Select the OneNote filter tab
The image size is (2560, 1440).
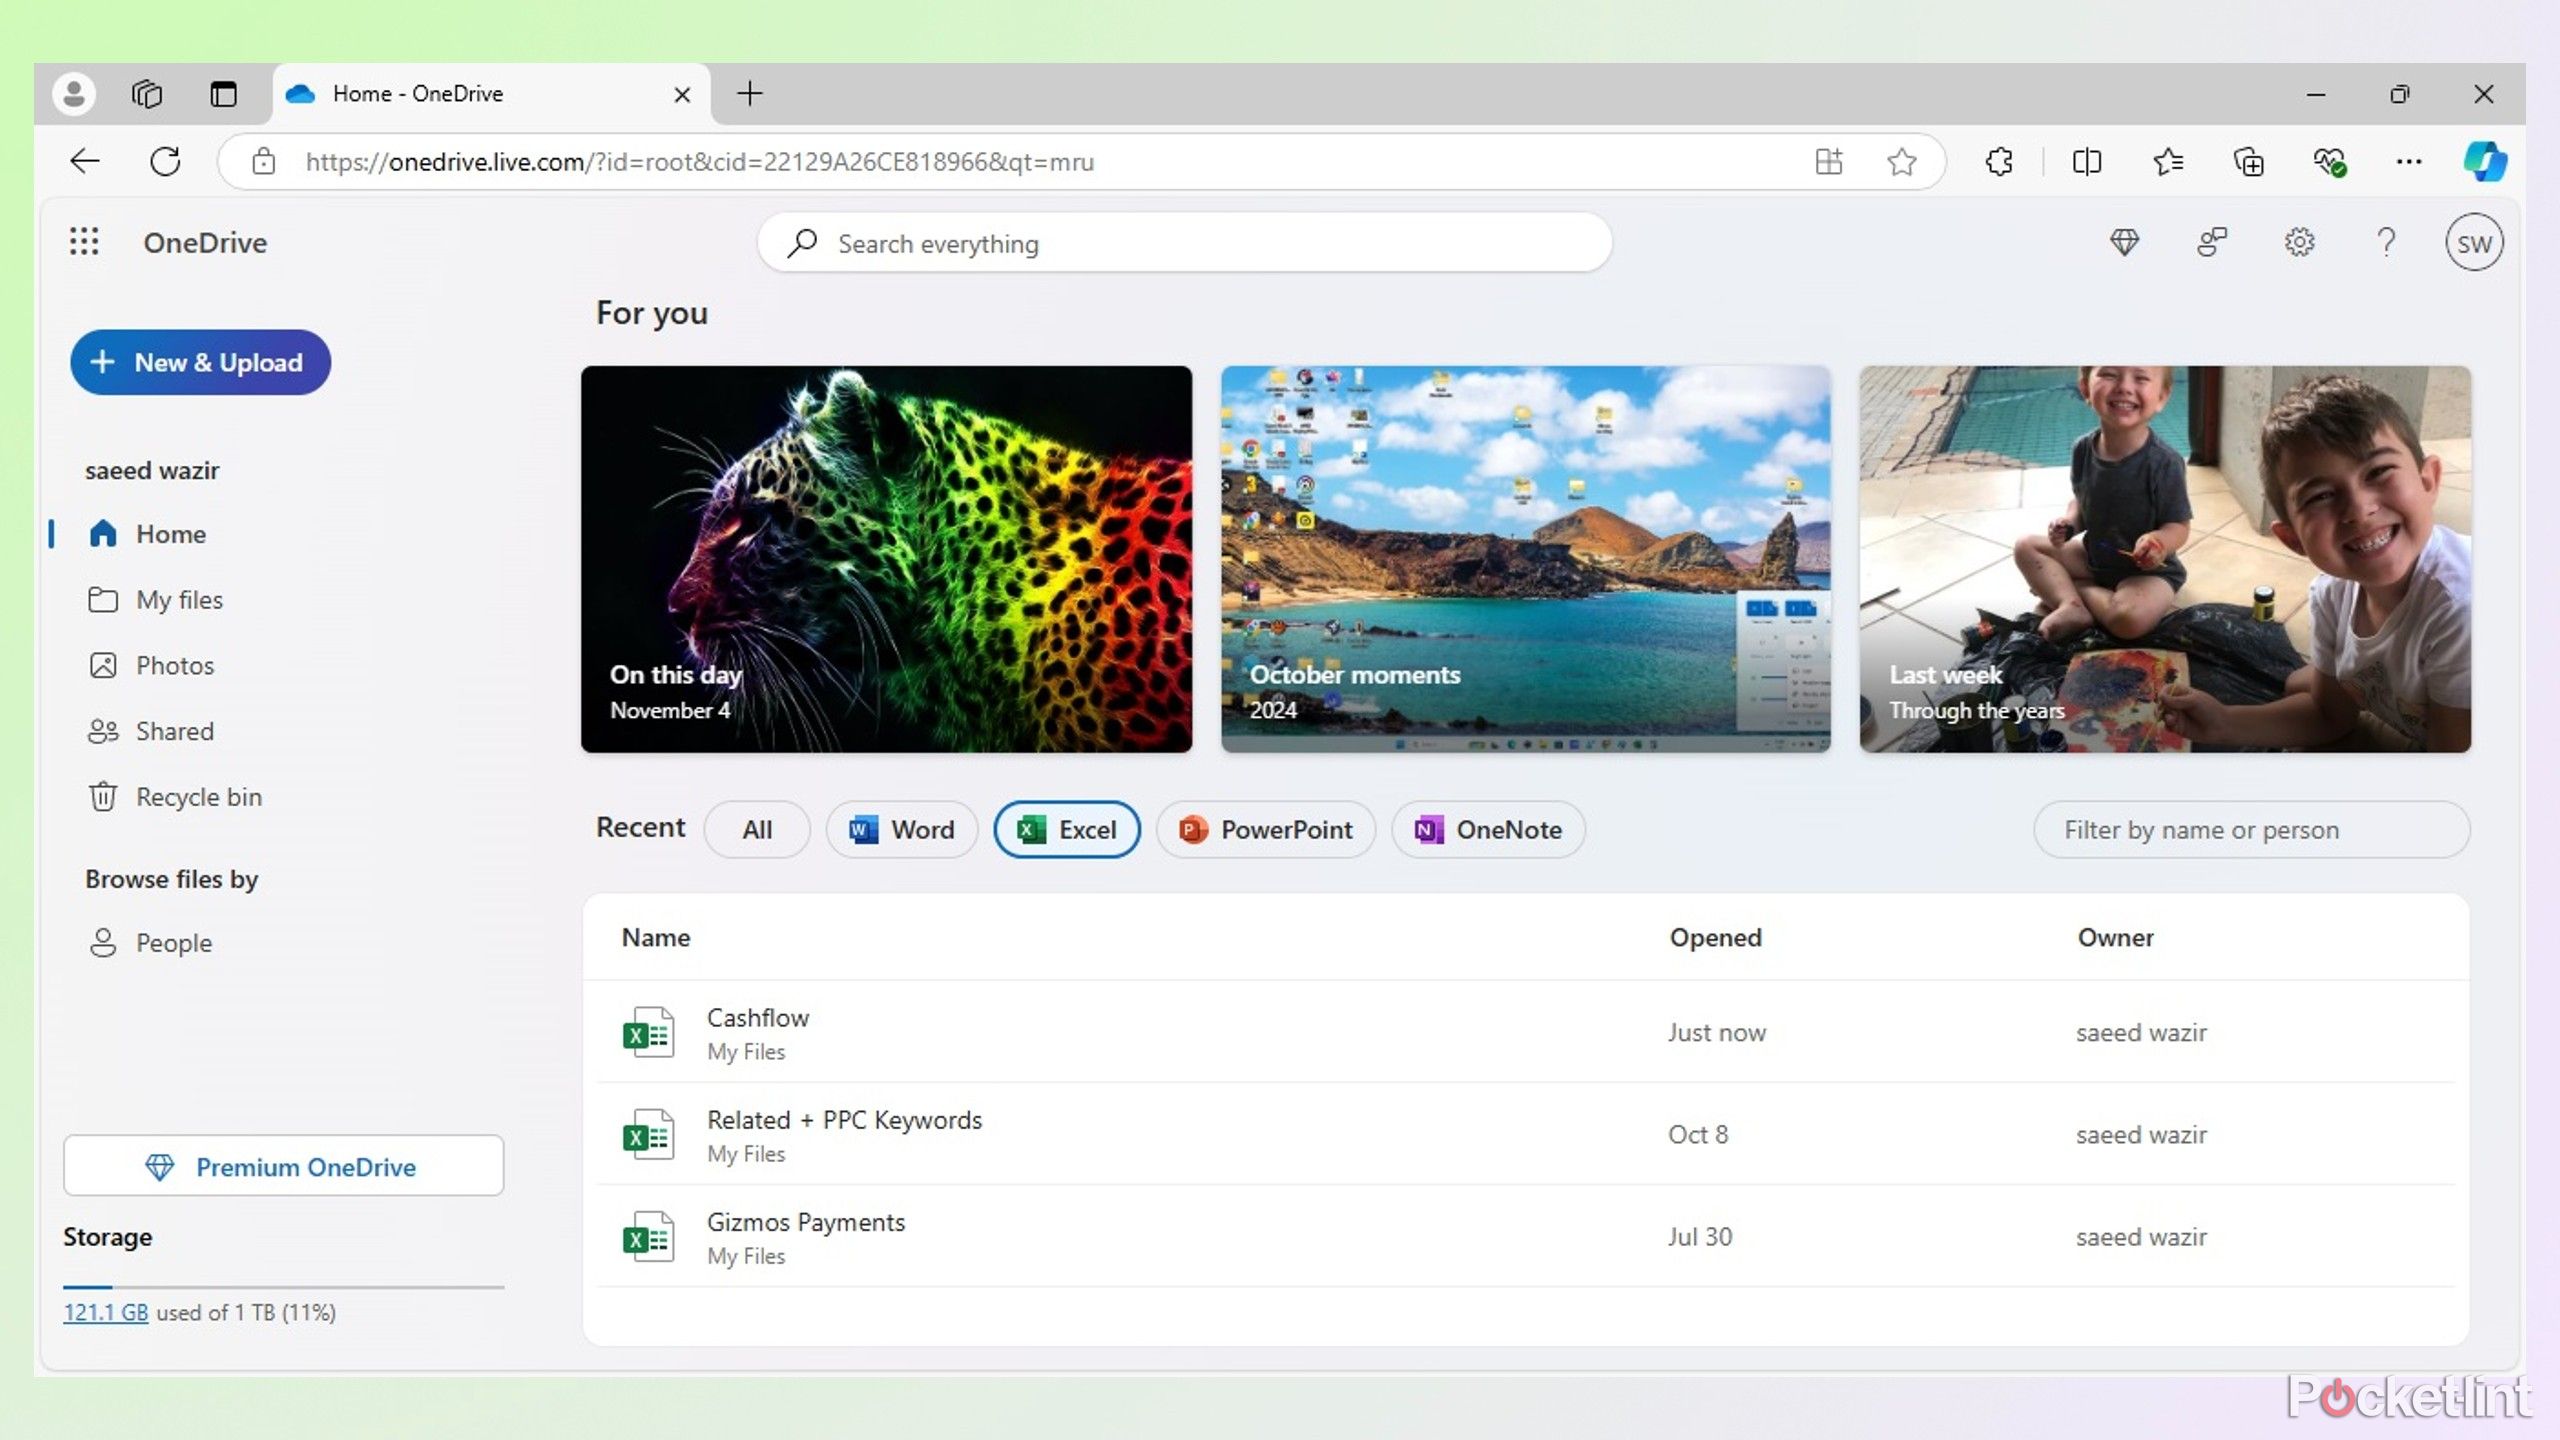point(1487,828)
